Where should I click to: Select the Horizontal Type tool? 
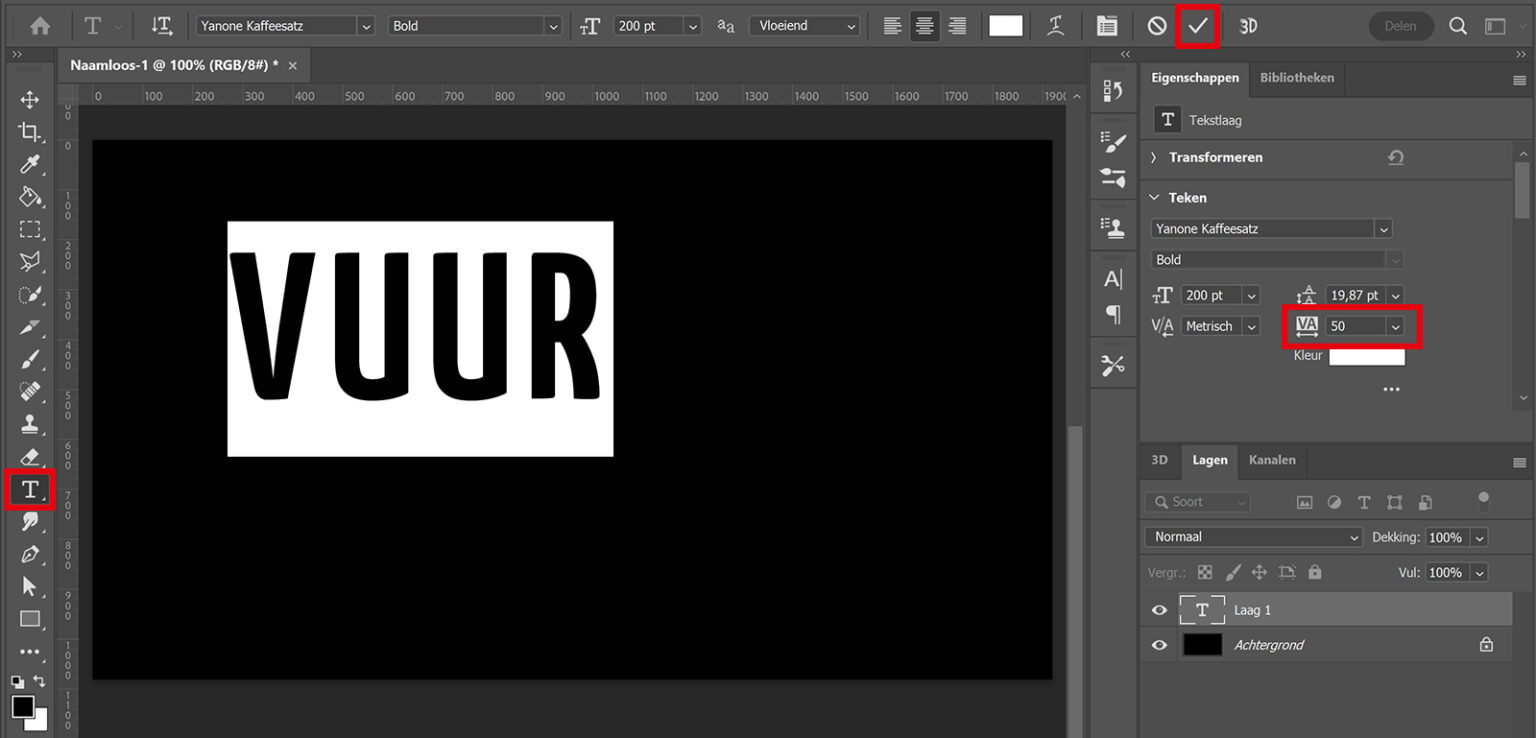30,489
